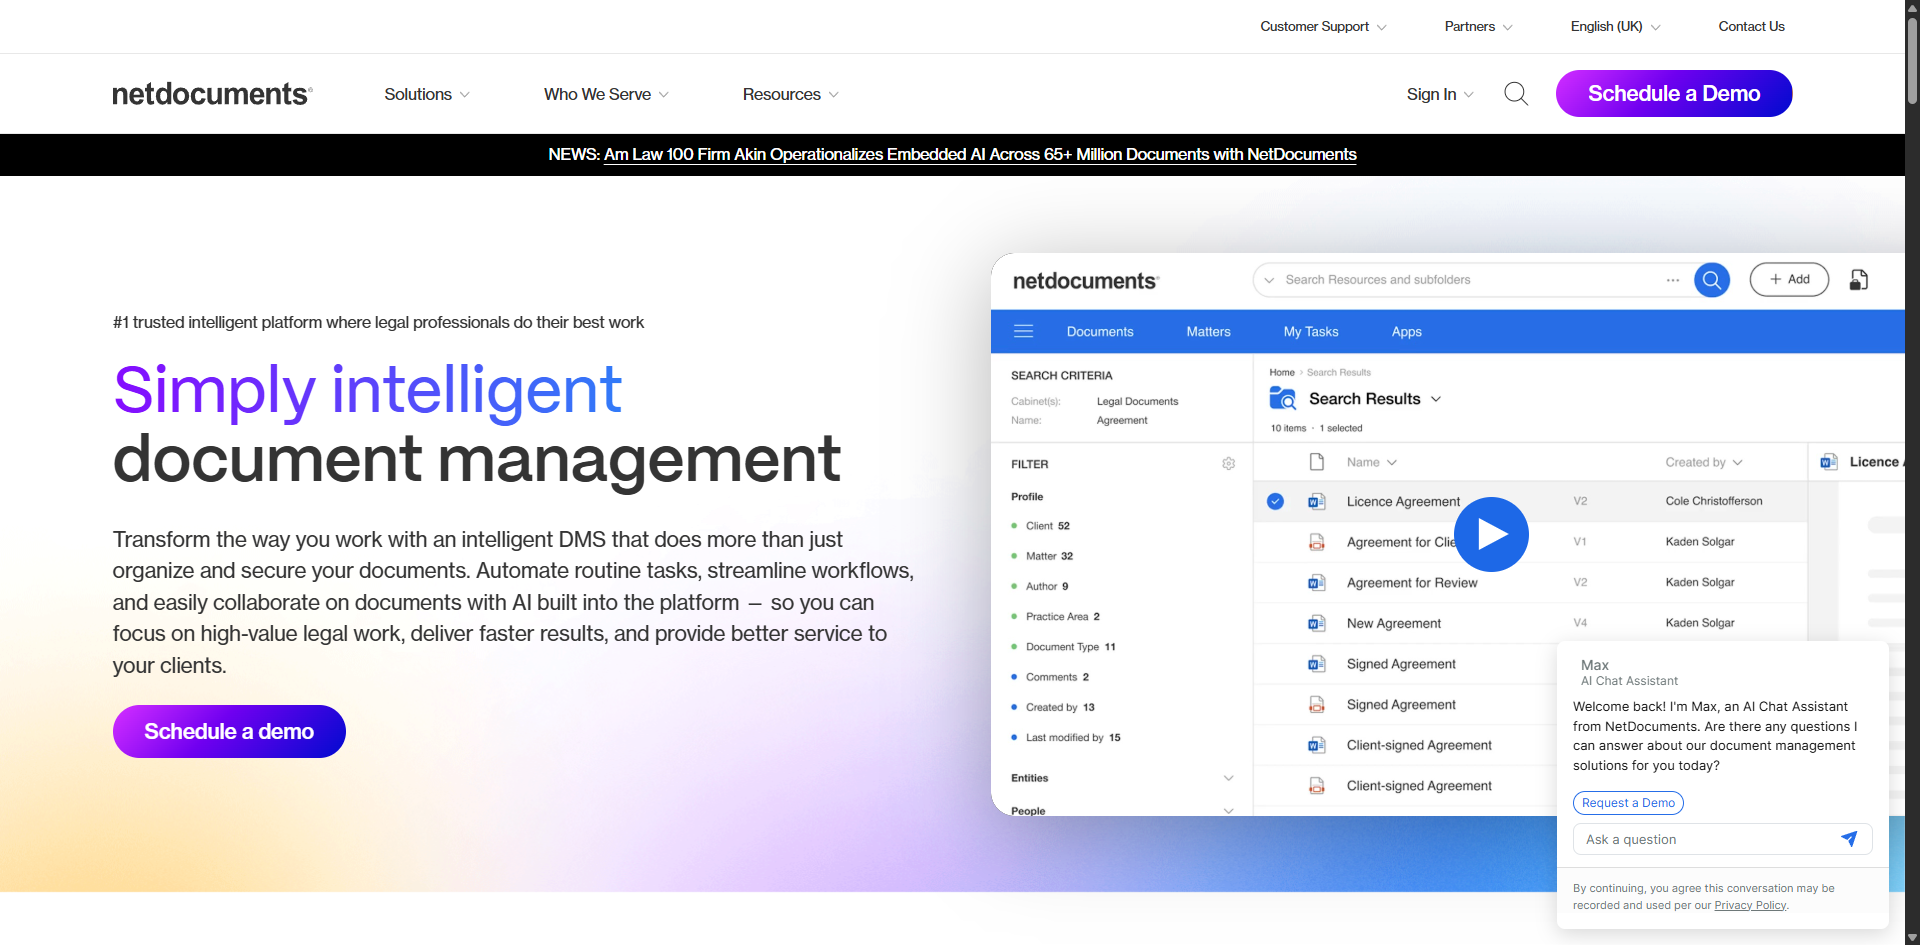Screen dimensions: 1920x945
Task: Deselect the Licence Agreement row checkbox
Action: coord(1275,501)
